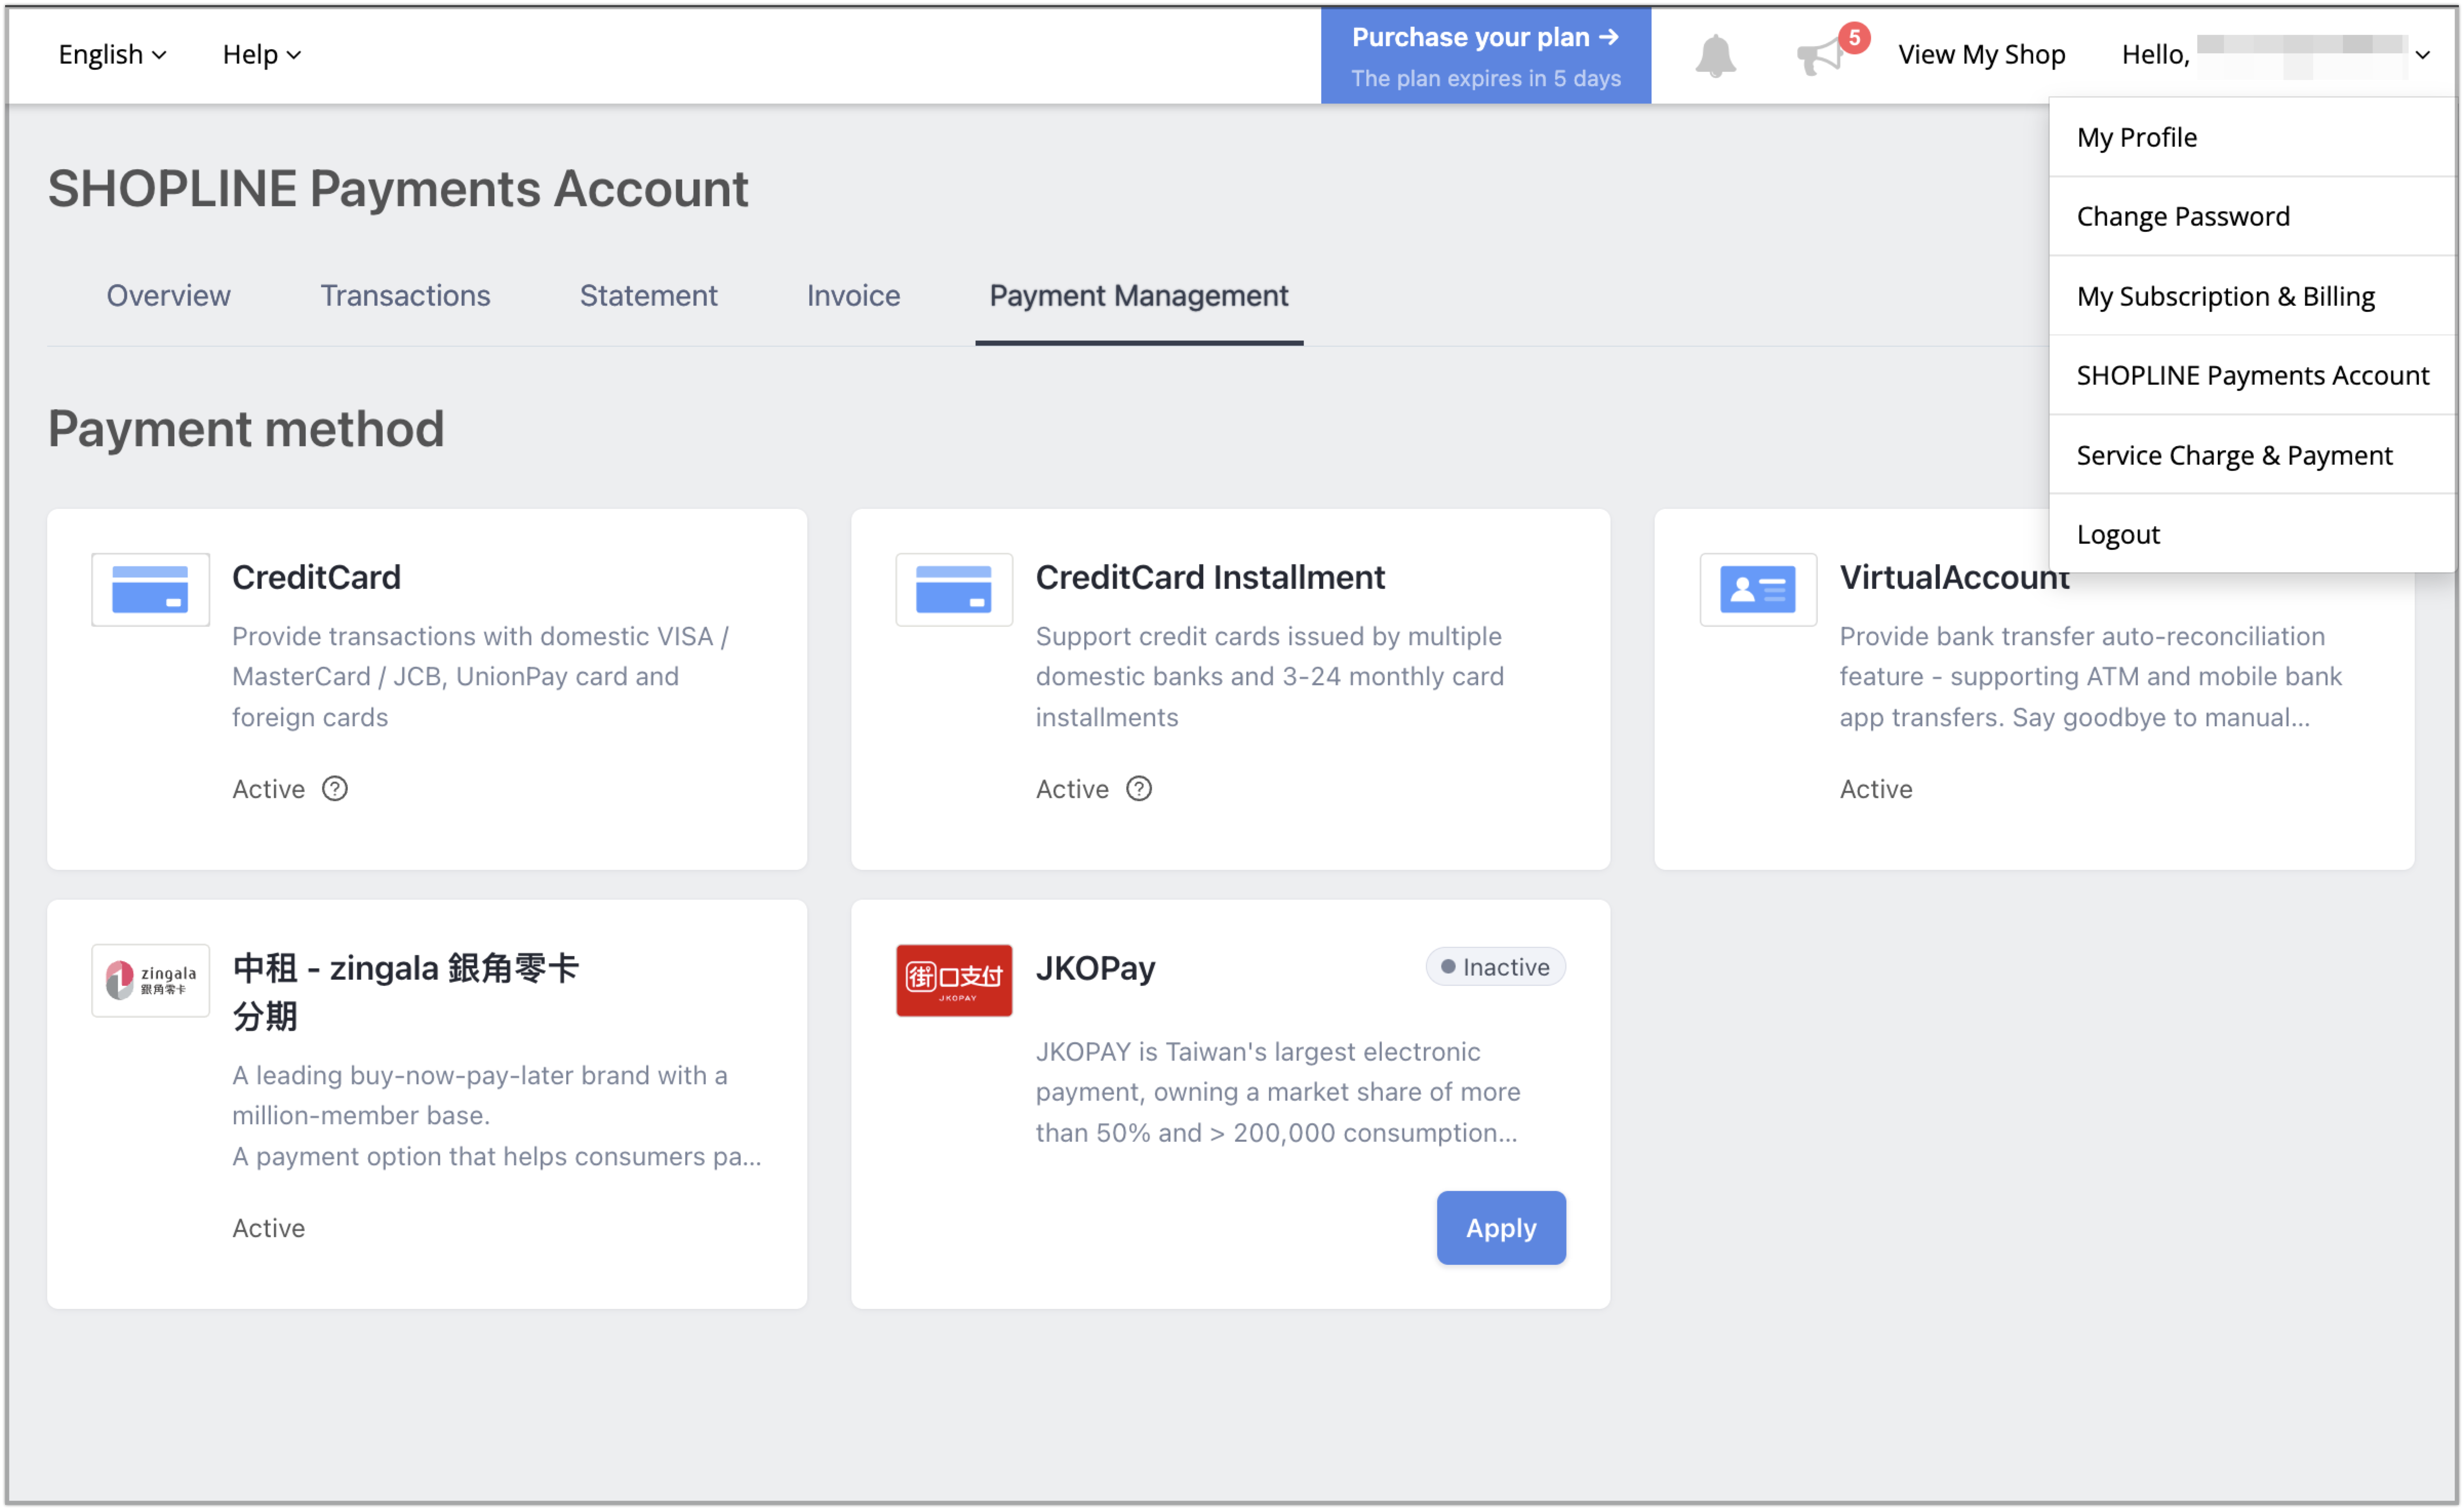The height and width of the screenshot is (1510, 2464).
Task: Click the CreditCard Installment card icon
Action: (x=954, y=589)
